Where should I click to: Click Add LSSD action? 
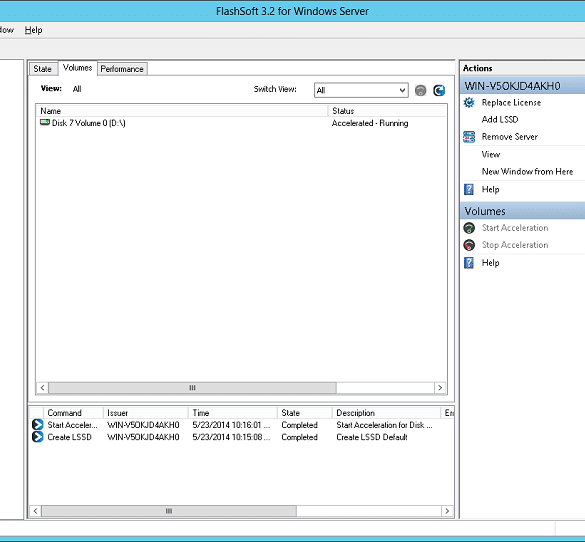coord(500,120)
